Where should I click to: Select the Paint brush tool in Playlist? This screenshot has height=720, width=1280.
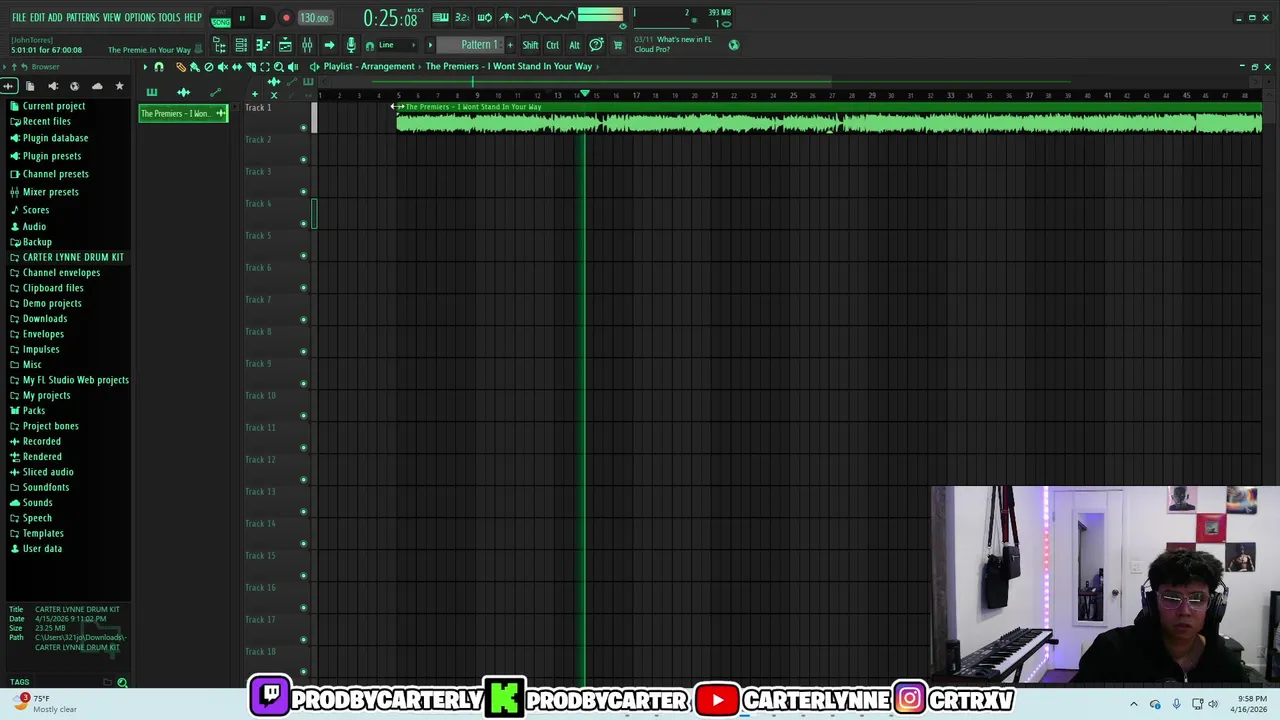pyautogui.click(x=194, y=67)
